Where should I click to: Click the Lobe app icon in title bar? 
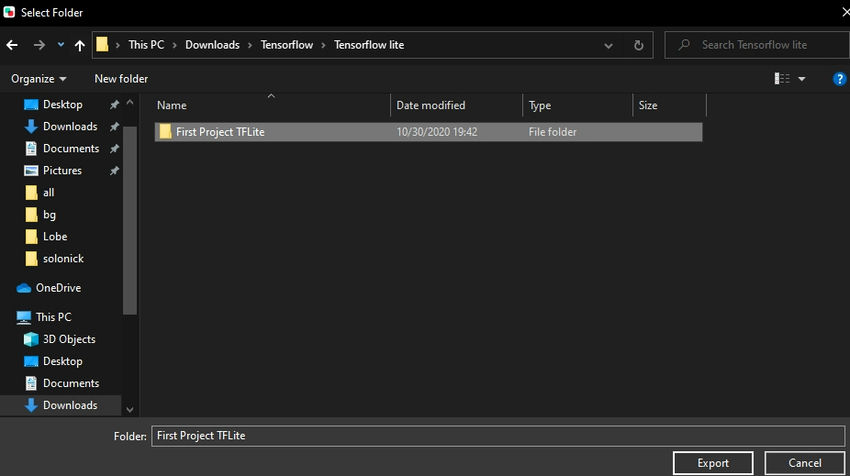click(9, 12)
